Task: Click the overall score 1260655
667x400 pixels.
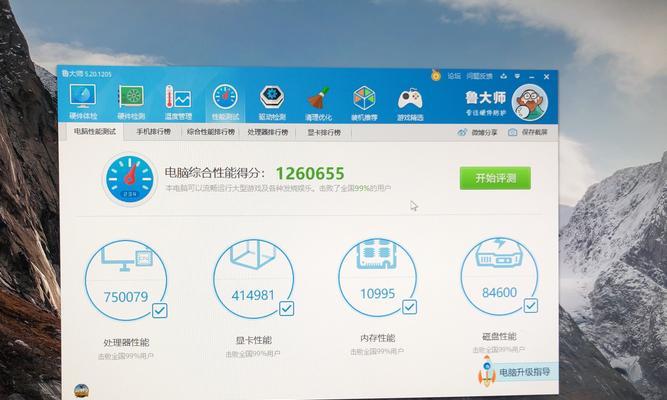Action: click(x=310, y=173)
